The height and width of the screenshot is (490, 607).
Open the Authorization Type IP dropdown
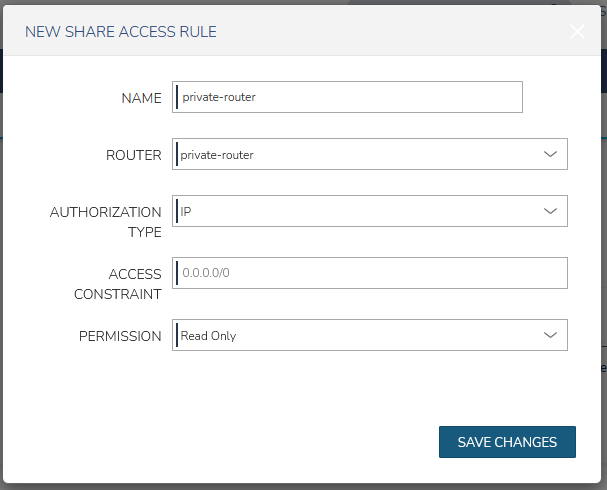(370, 211)
